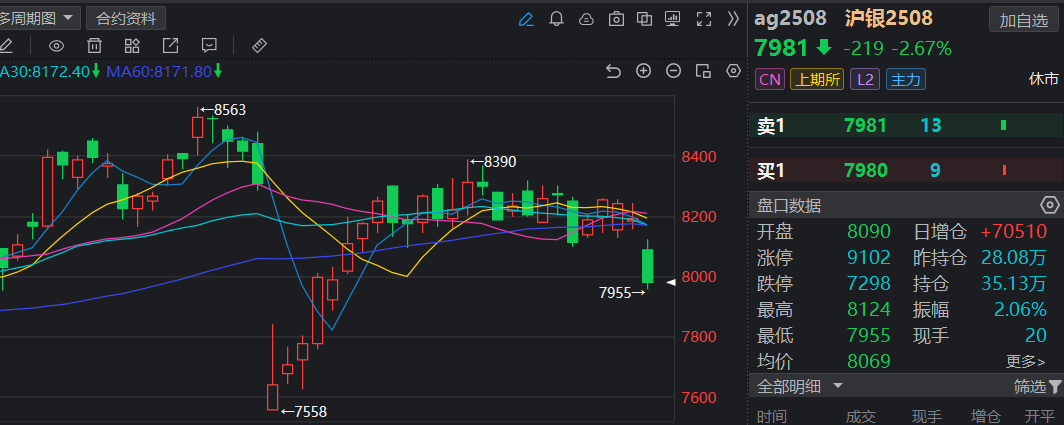This screenshot has width=1064, height=425.
Task: Expand the double-chevron panel arrow
Action: pos(733,19)
